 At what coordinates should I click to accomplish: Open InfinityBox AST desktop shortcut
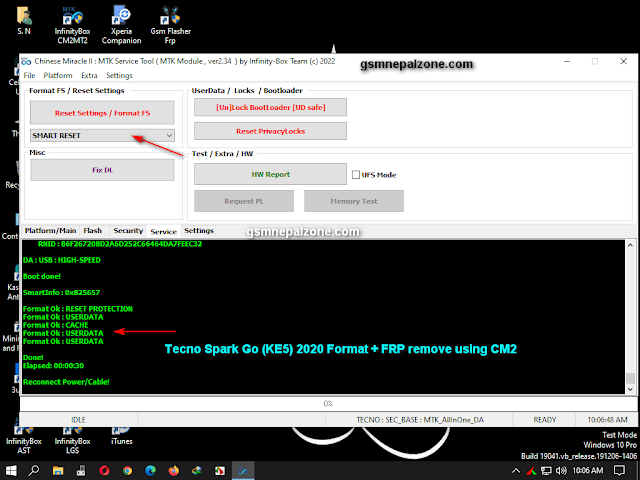(24, 441)
